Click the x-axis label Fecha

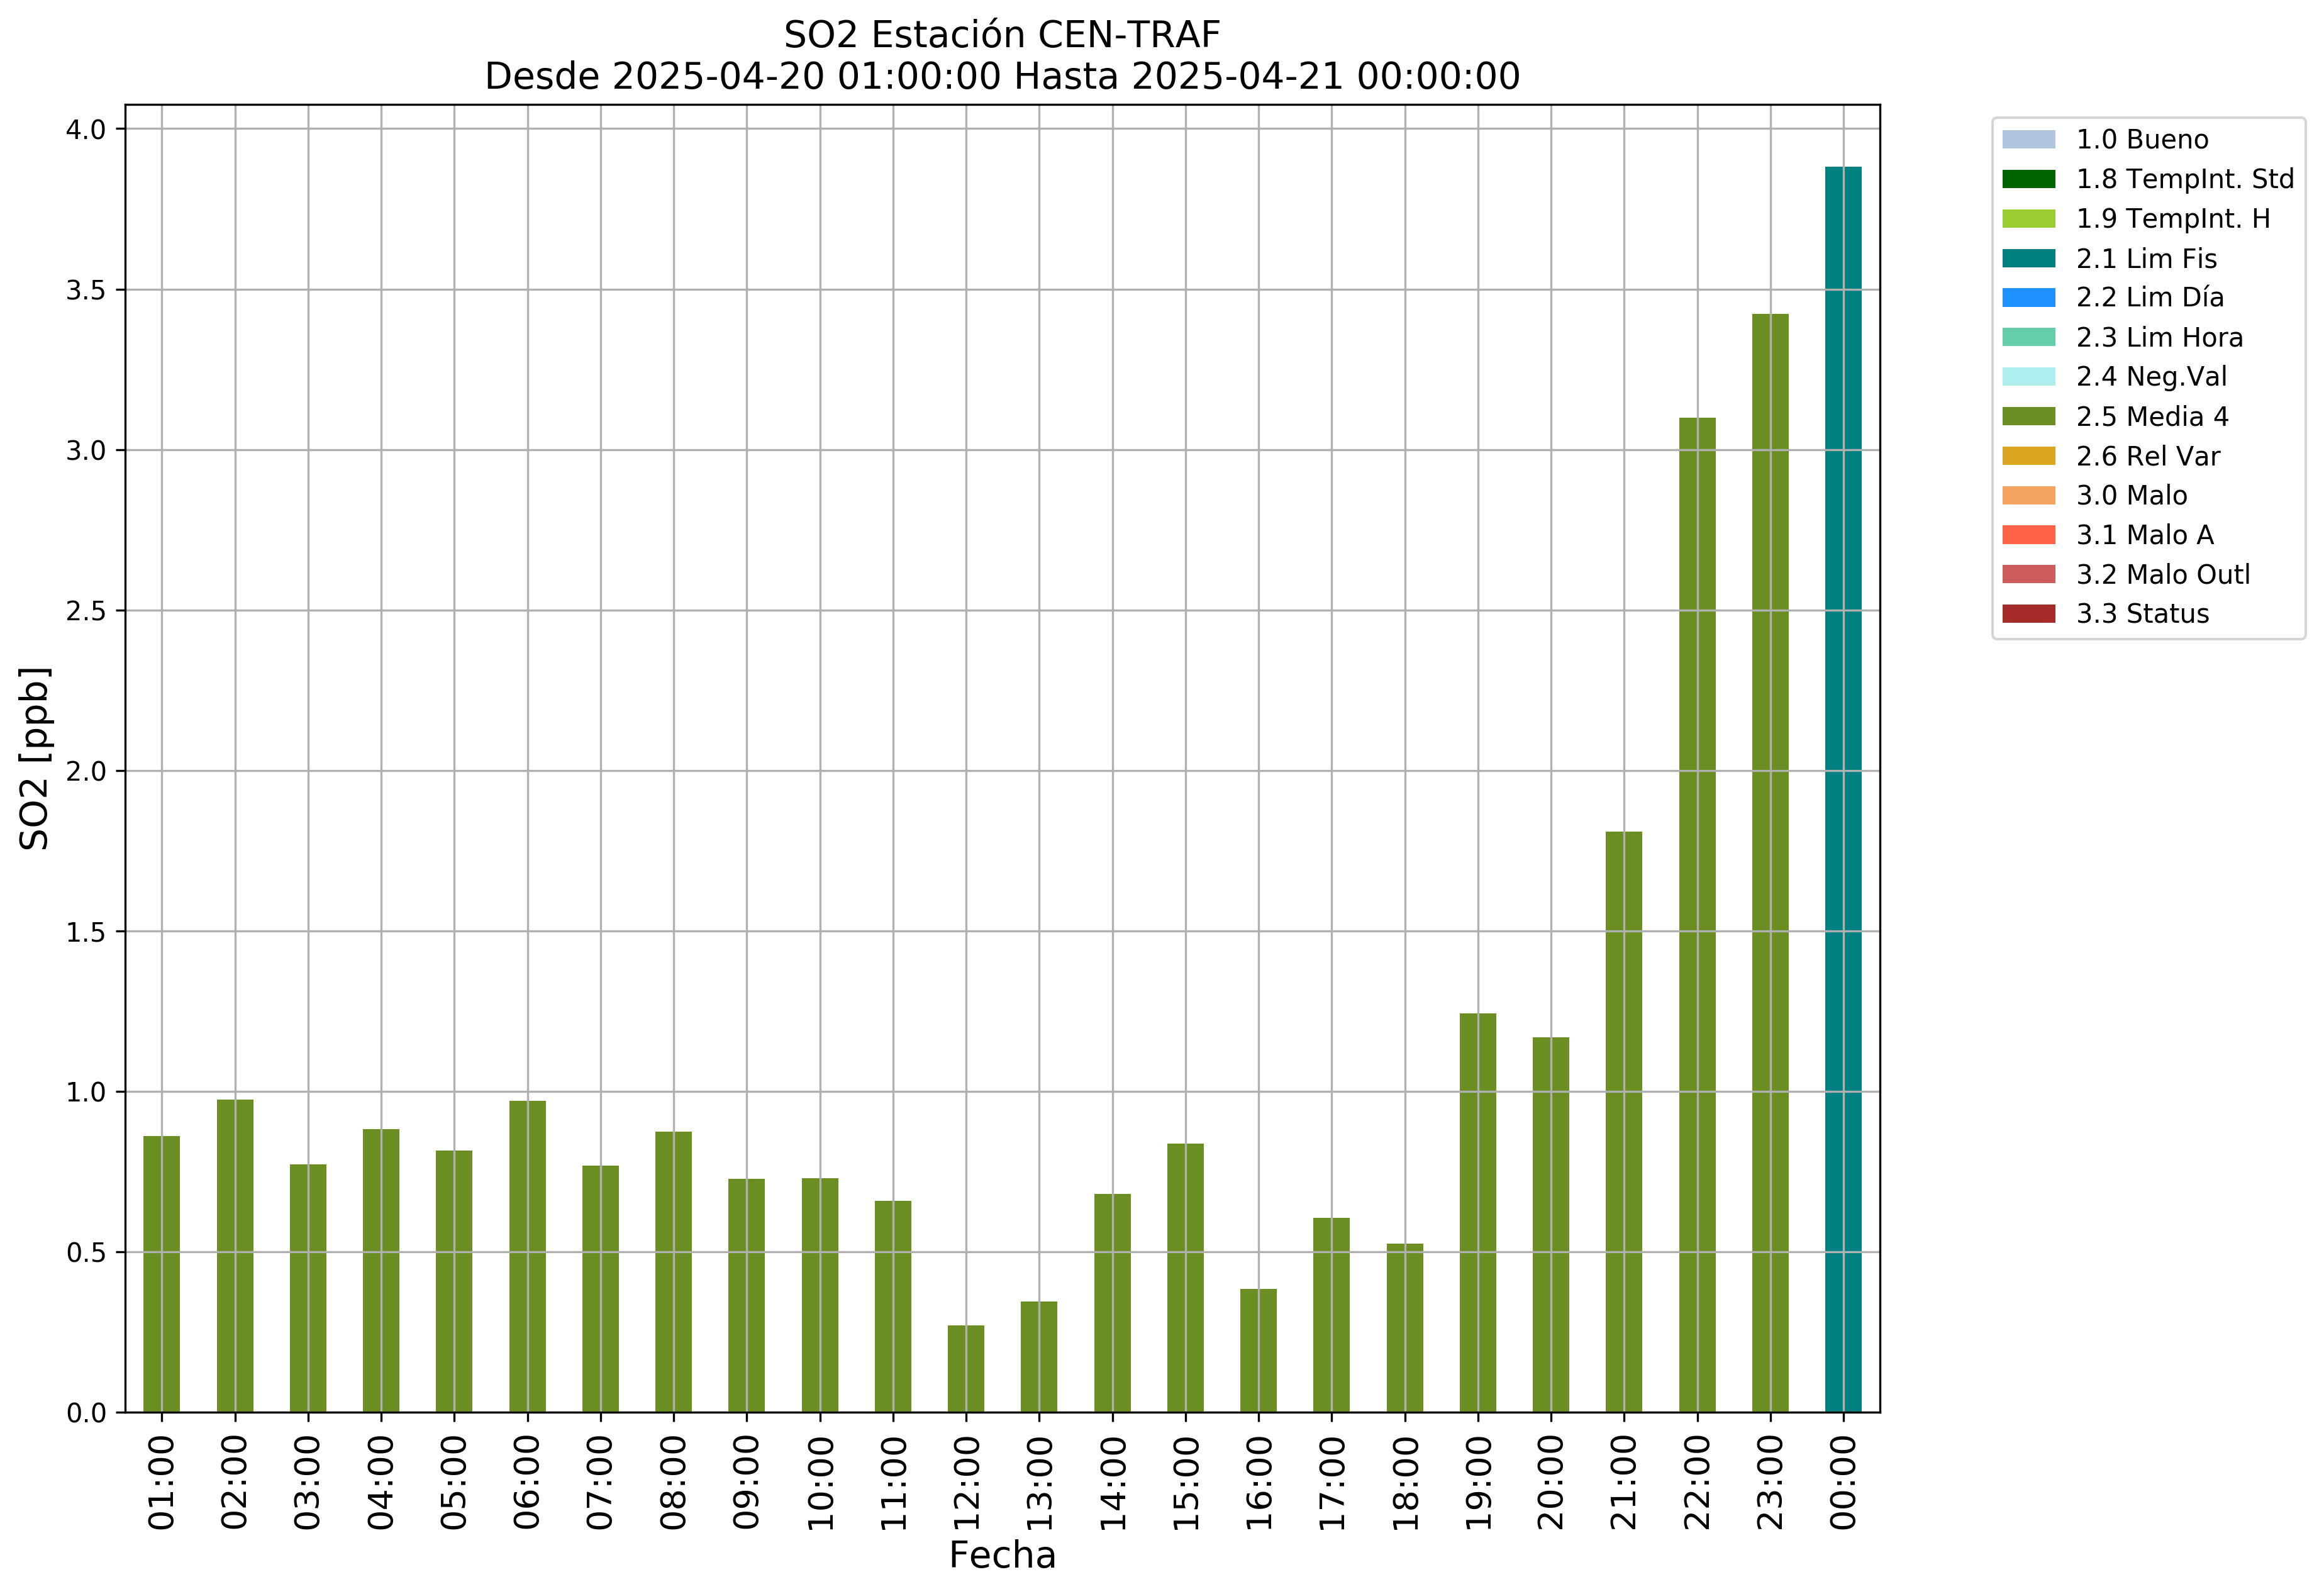[x=1002, y=1556]
